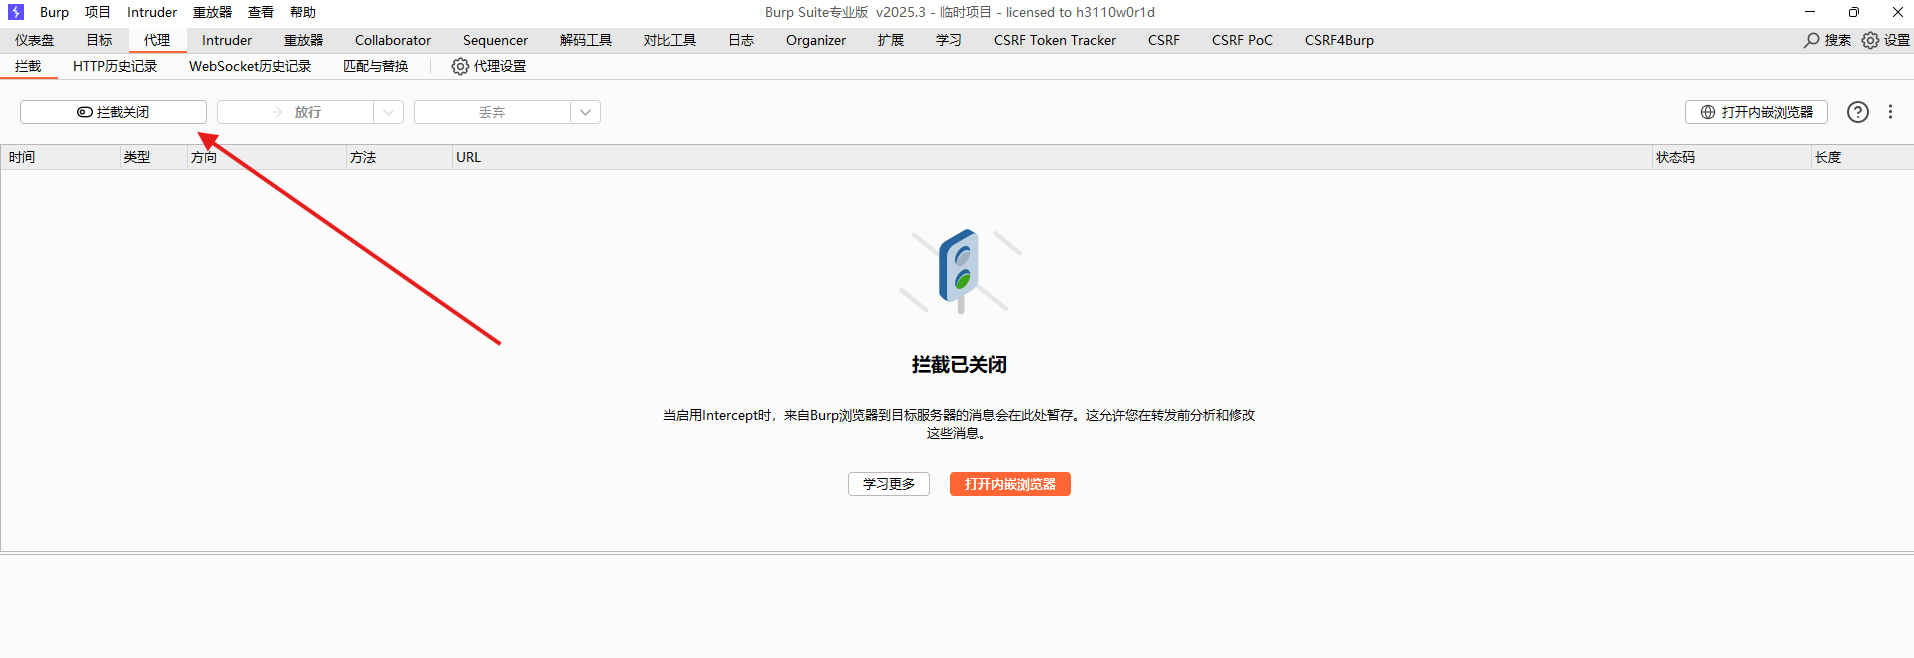
Task: Click the 放行 forward button
Action: (x=295, y=112)
